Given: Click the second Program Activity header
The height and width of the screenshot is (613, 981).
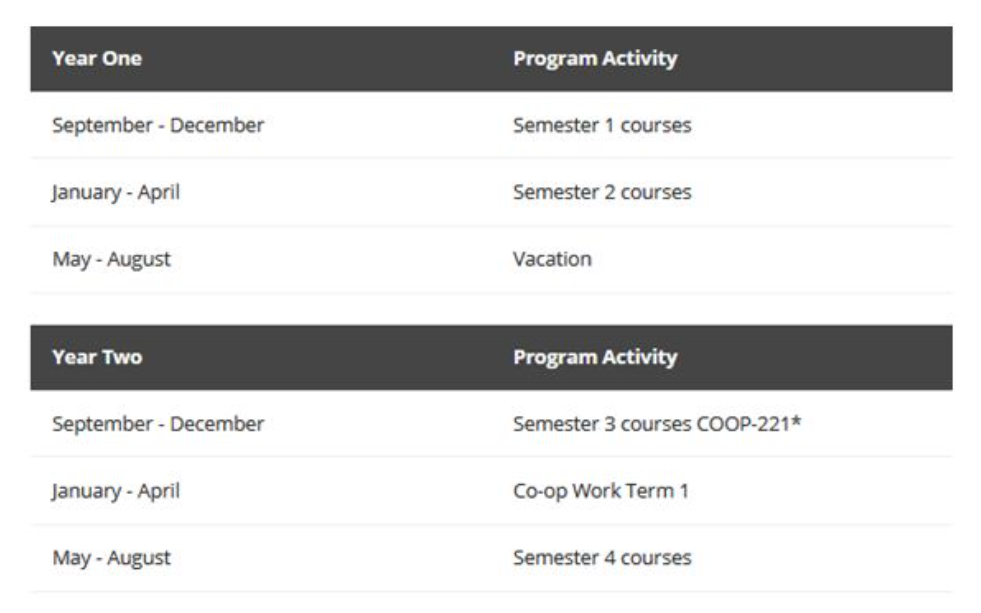Looking at the screenshot, I should (595, 357).
